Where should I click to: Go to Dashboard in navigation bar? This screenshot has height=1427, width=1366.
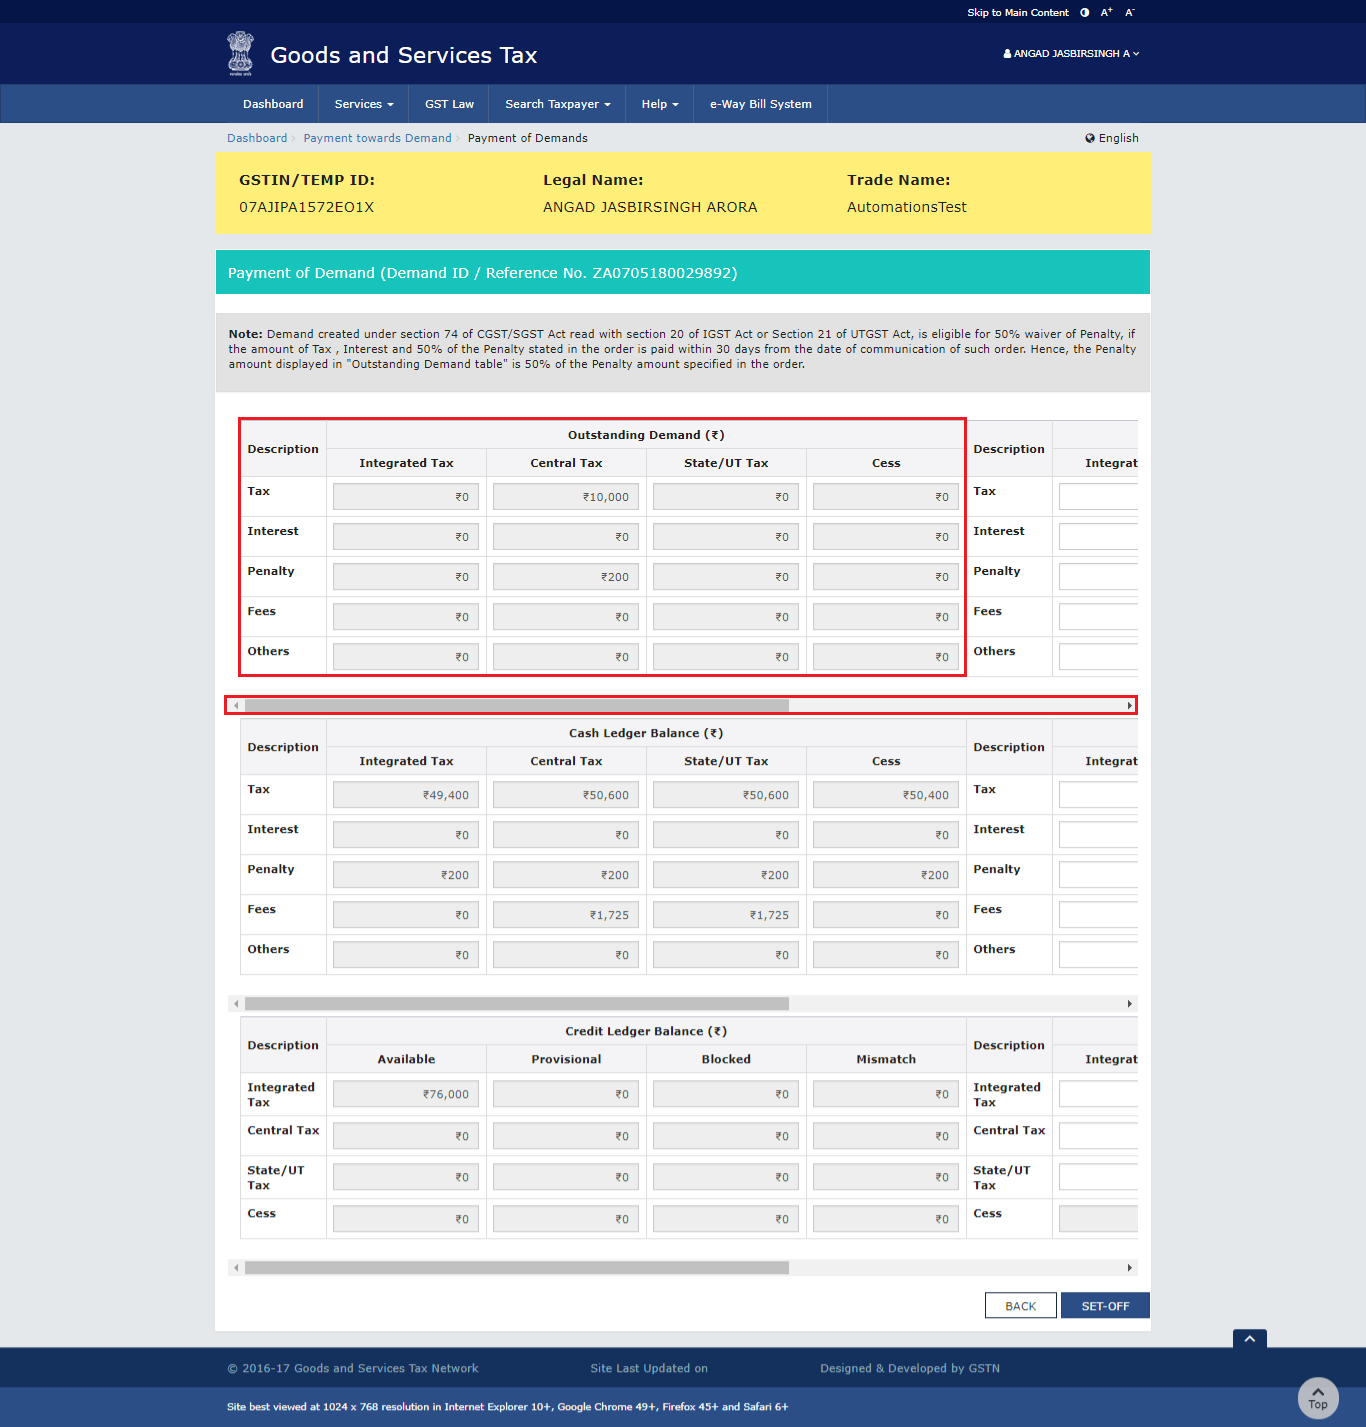(273, 104)
